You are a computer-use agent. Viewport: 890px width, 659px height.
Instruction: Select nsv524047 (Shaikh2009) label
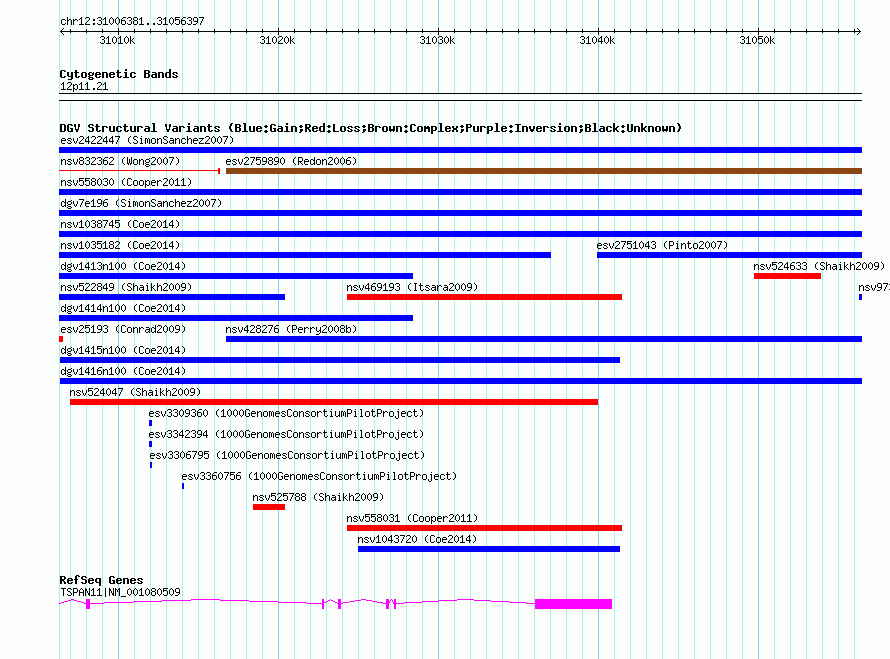tap(135, 392)
